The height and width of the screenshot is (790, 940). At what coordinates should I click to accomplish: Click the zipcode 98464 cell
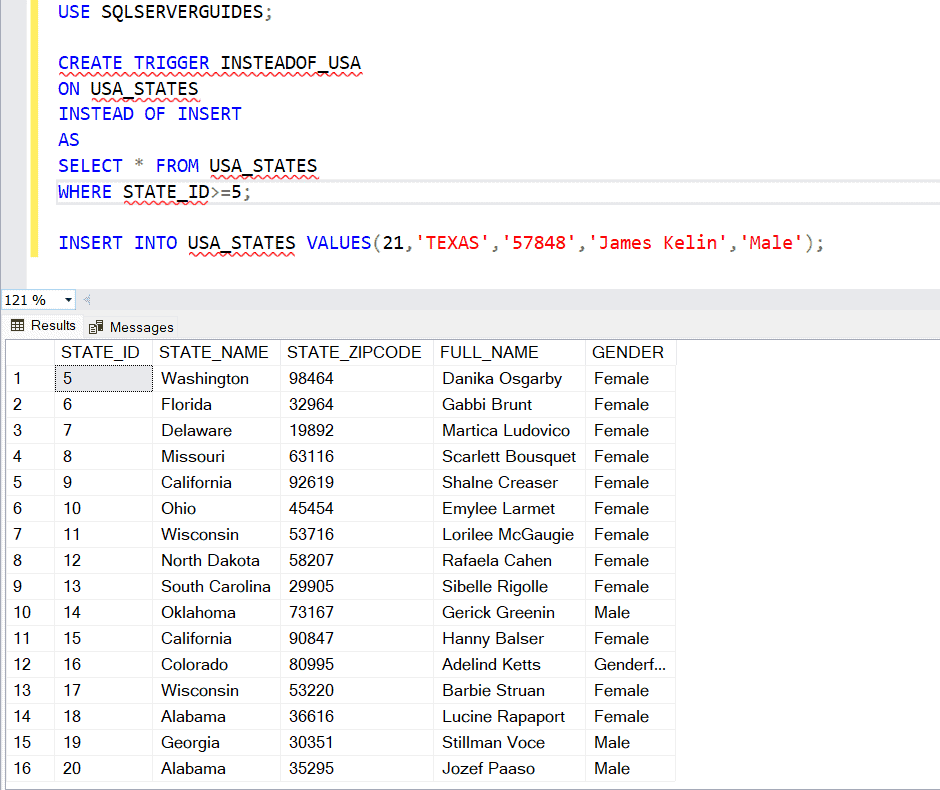[x=314, y=378]
